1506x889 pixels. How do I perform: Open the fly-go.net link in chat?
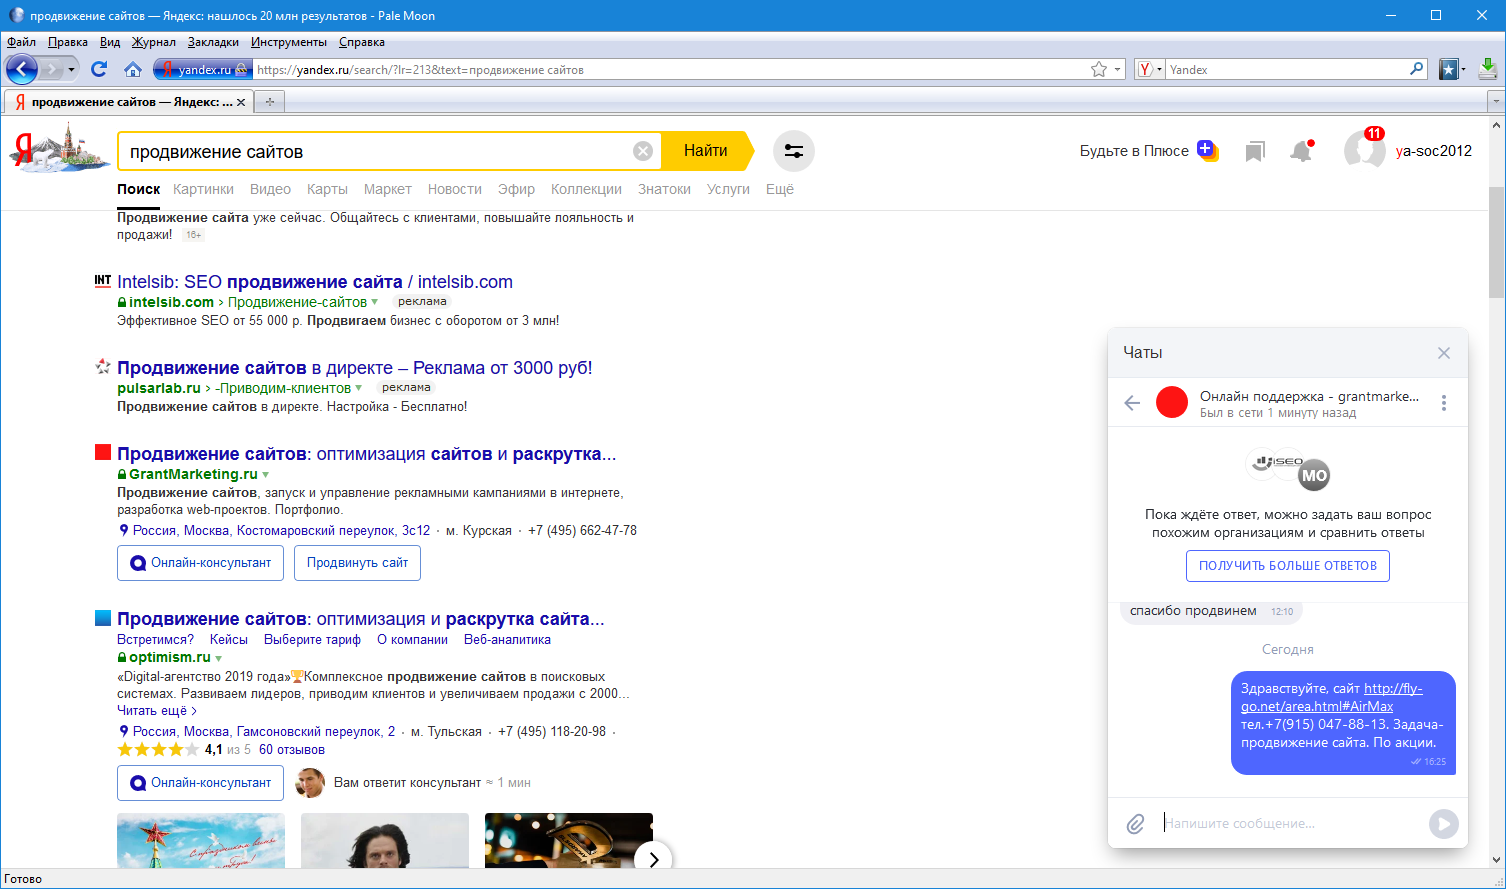click(x=1331, y=697)
